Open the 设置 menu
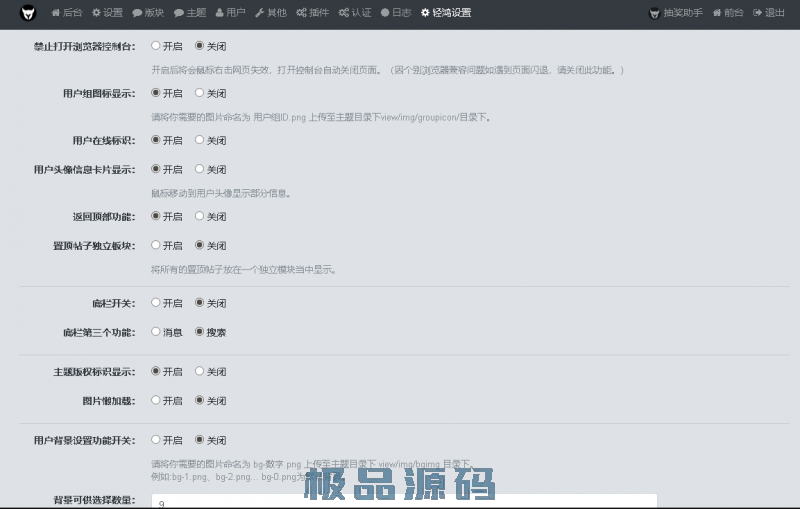This screenshot has height=509, width=800. pos(108,13)
